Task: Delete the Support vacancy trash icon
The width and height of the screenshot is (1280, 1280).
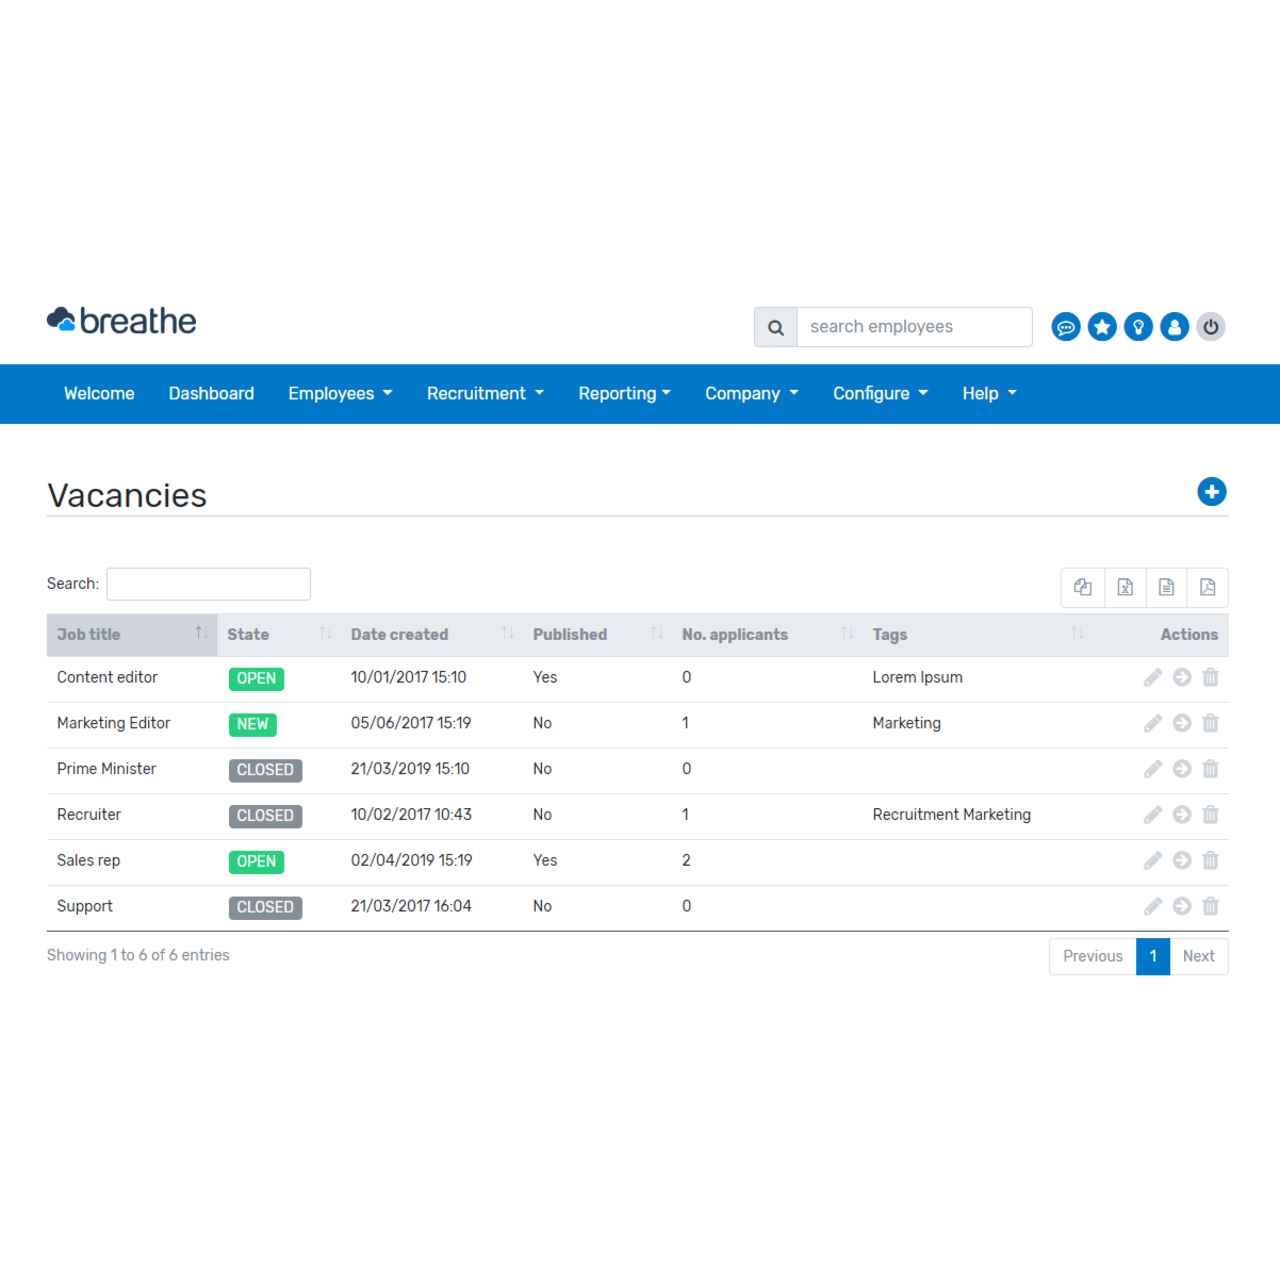Action: pos(1210,906)
